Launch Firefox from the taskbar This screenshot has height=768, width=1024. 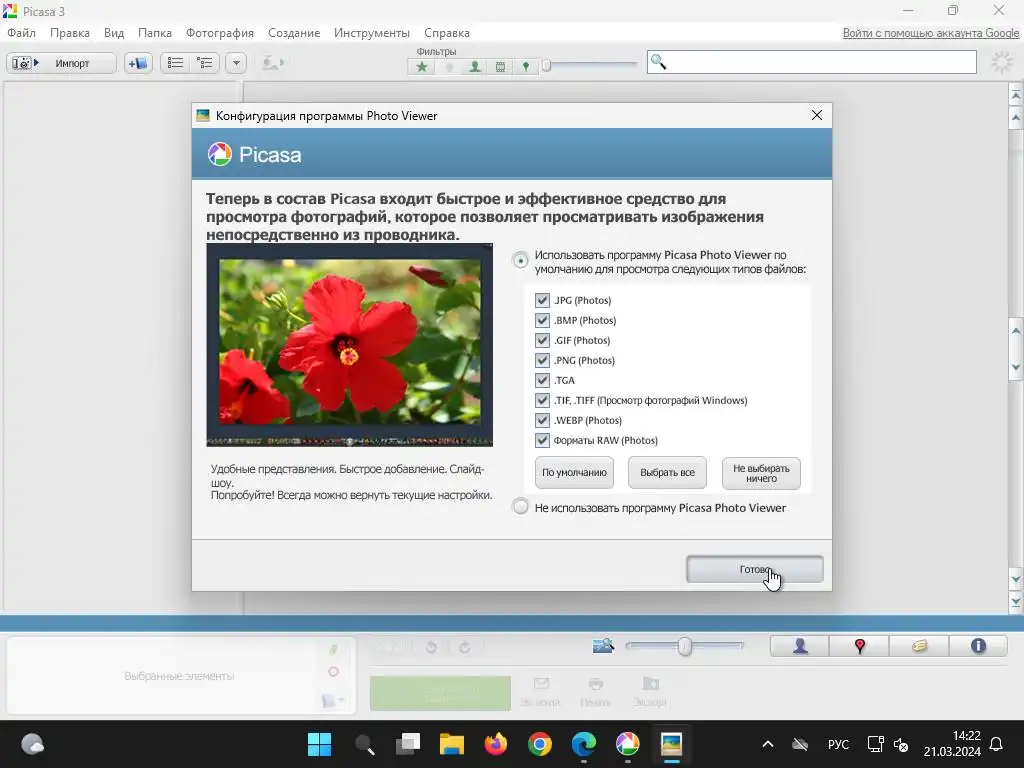tap(496, 744)
